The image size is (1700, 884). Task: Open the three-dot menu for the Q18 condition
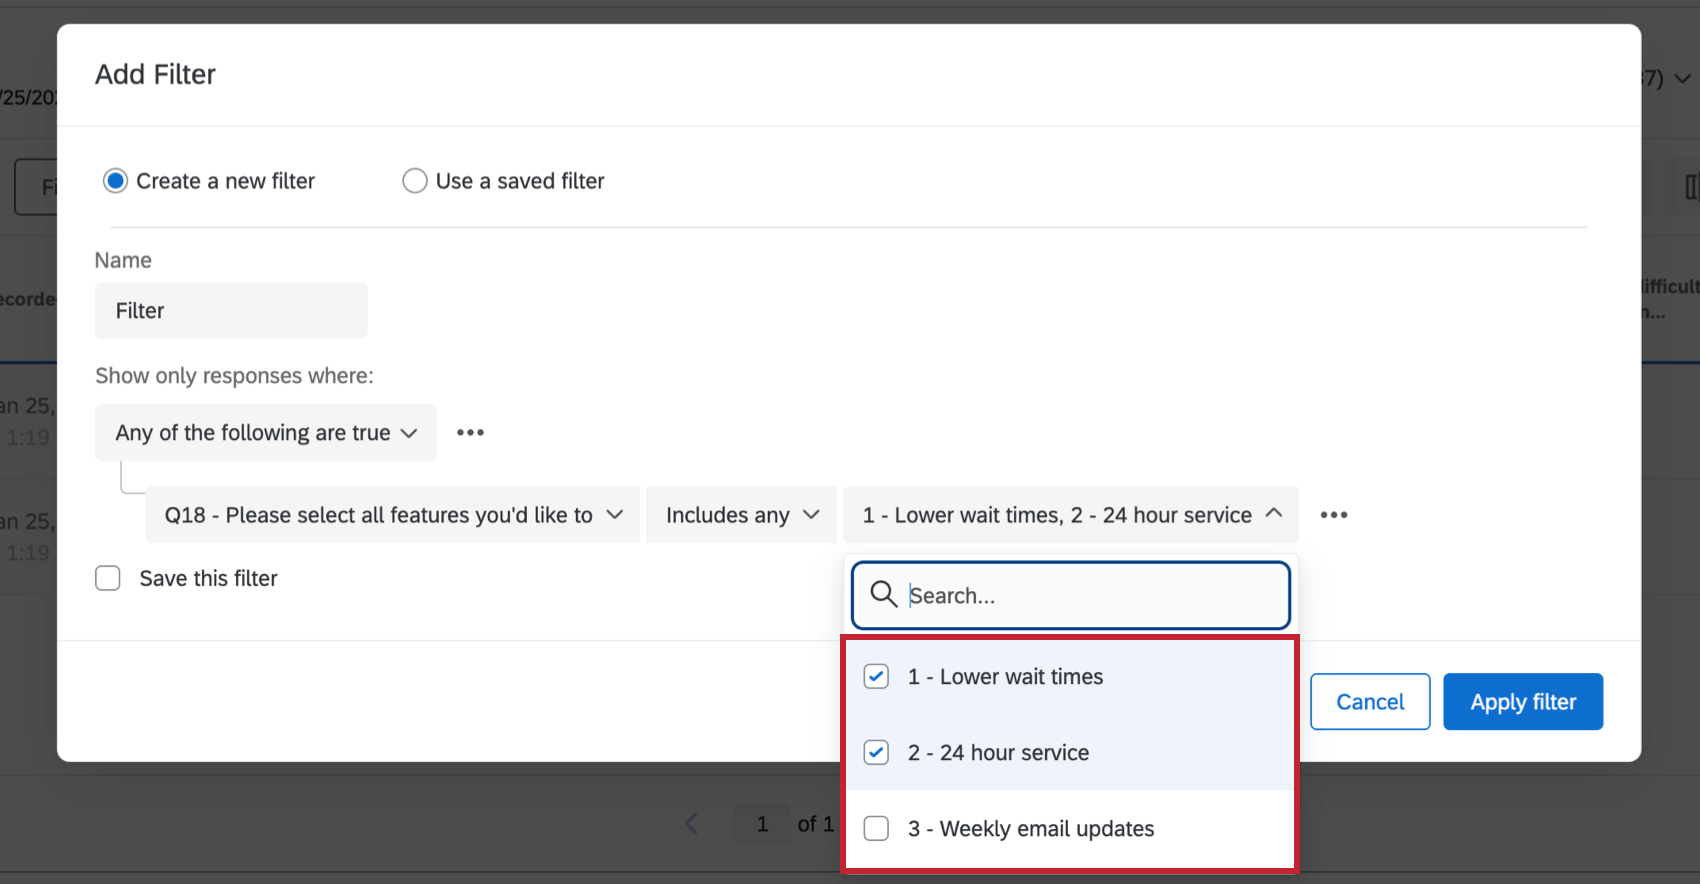point(1333,515)
